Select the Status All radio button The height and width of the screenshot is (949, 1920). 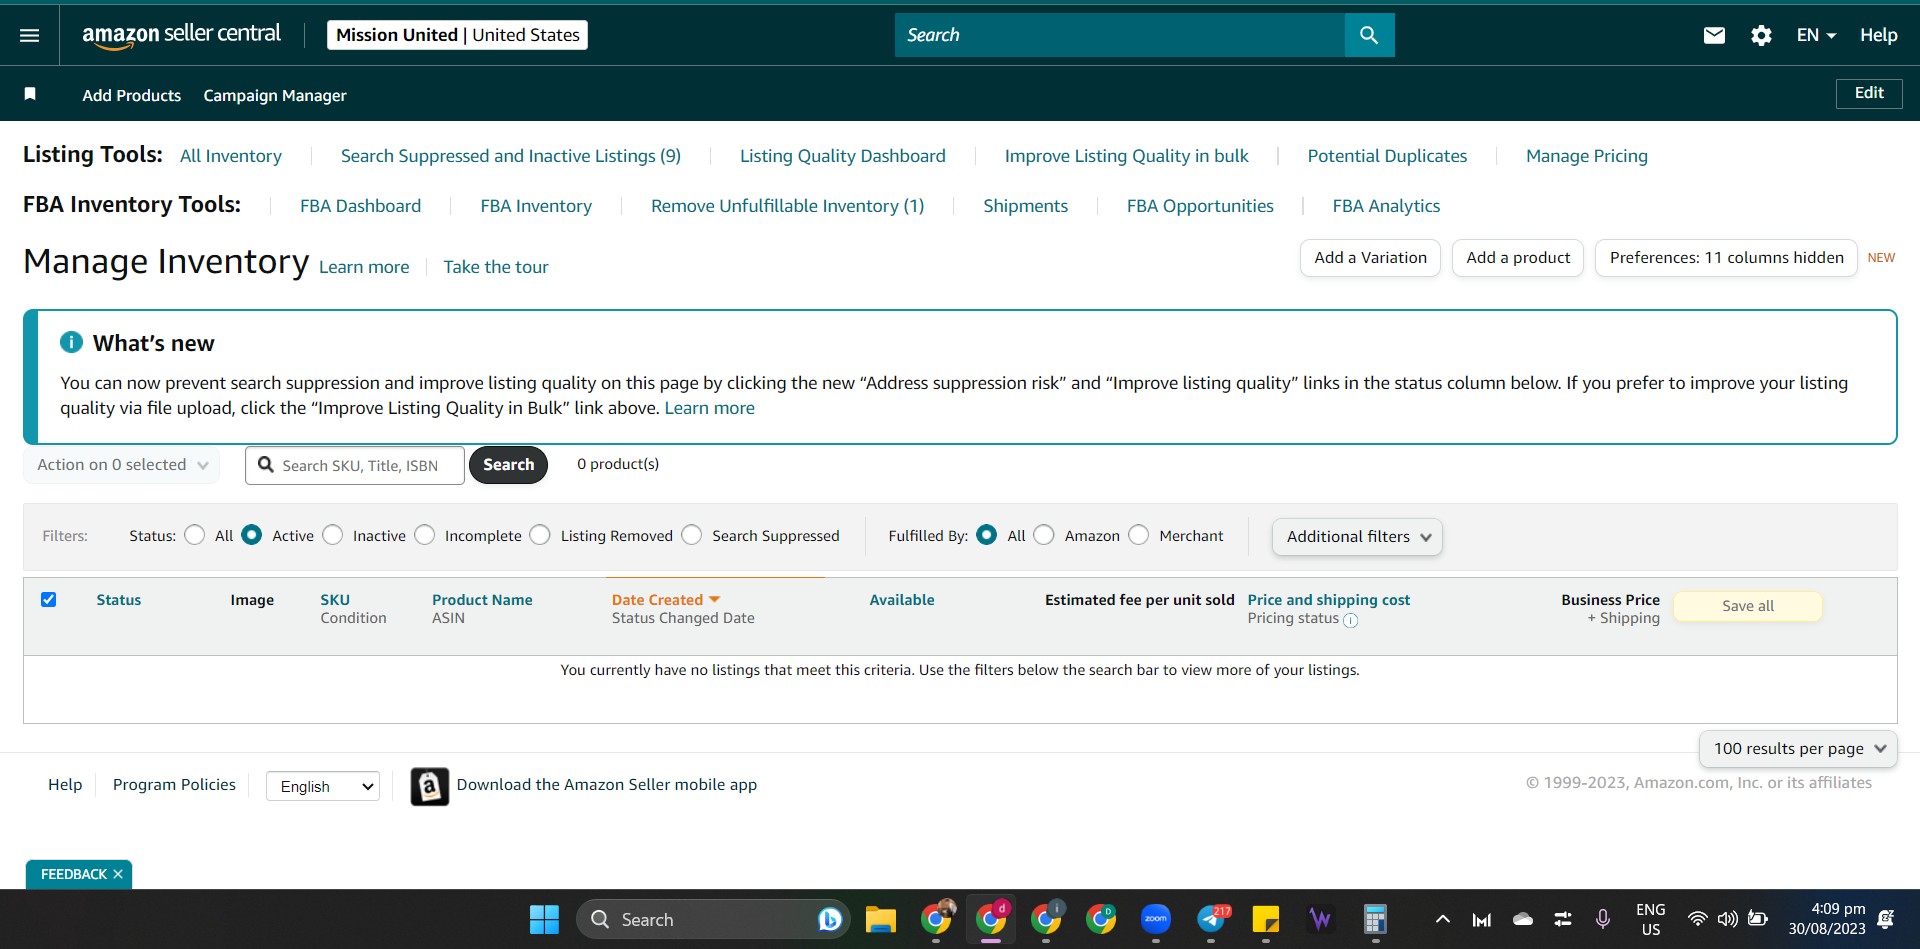195,535
